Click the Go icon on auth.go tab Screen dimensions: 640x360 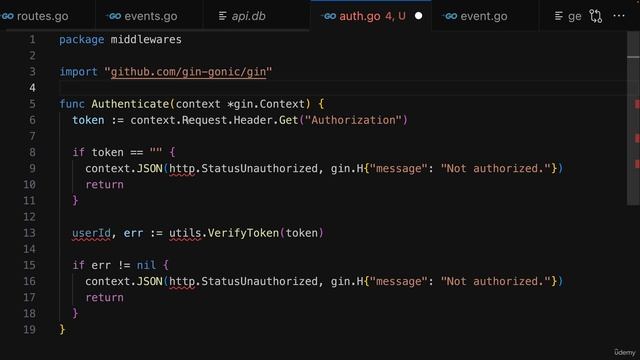point(329,16)
